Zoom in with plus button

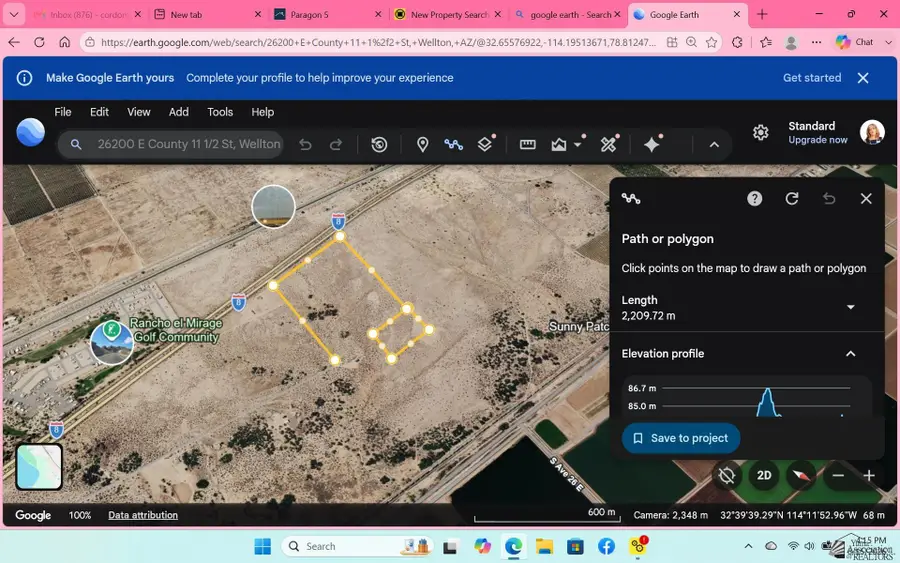[869, 475]
